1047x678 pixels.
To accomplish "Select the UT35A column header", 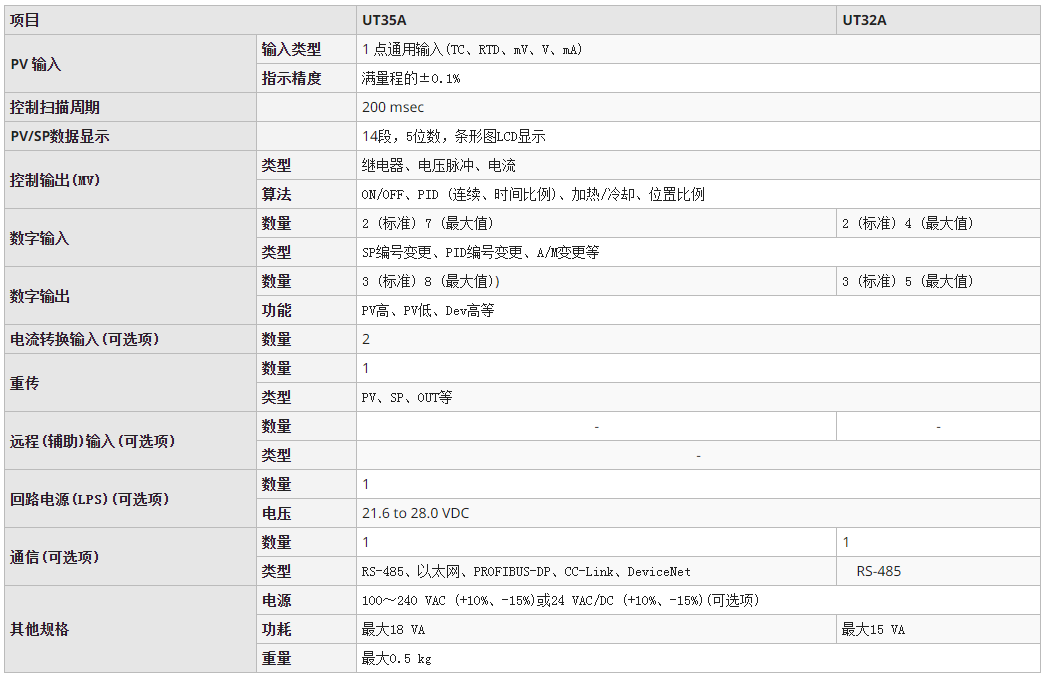I will (596, 20).
